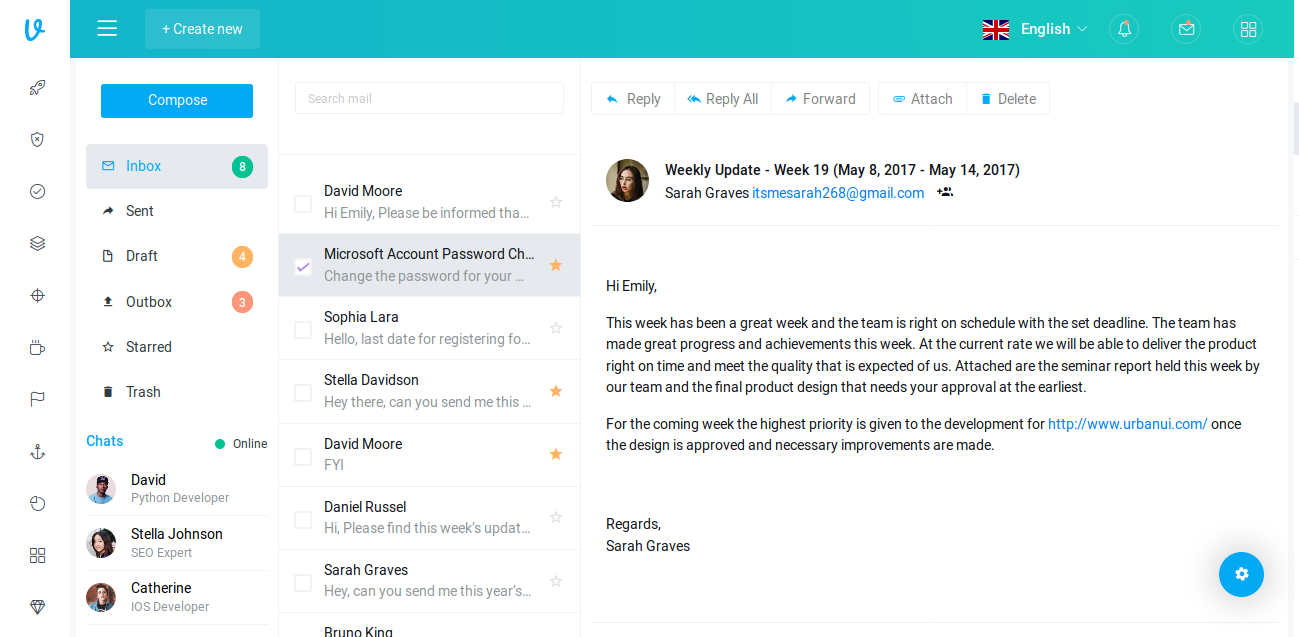
Task: Open the Create new dropdown
Action: [x=202, y=29]
